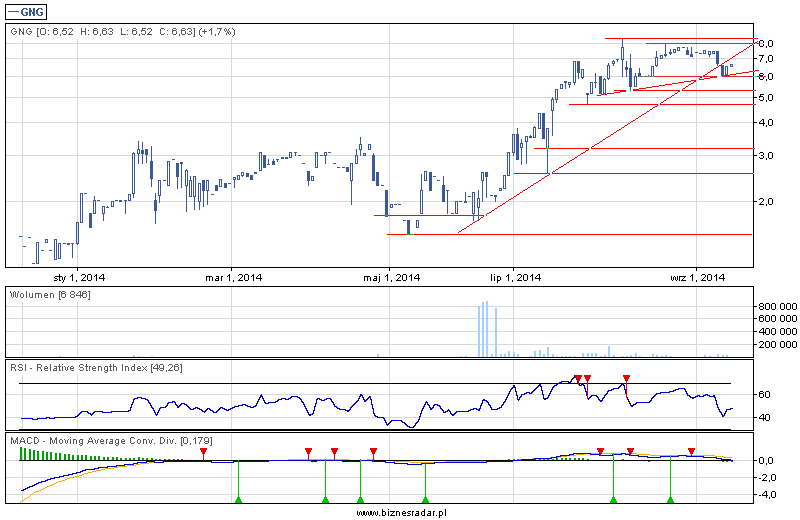
Task: Click the first green MACD buy triangle
Action: coord(238,498)
